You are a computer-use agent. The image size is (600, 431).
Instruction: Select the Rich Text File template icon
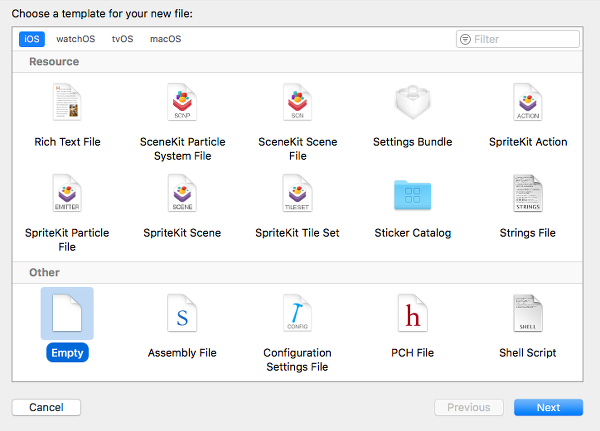[67, 102]
